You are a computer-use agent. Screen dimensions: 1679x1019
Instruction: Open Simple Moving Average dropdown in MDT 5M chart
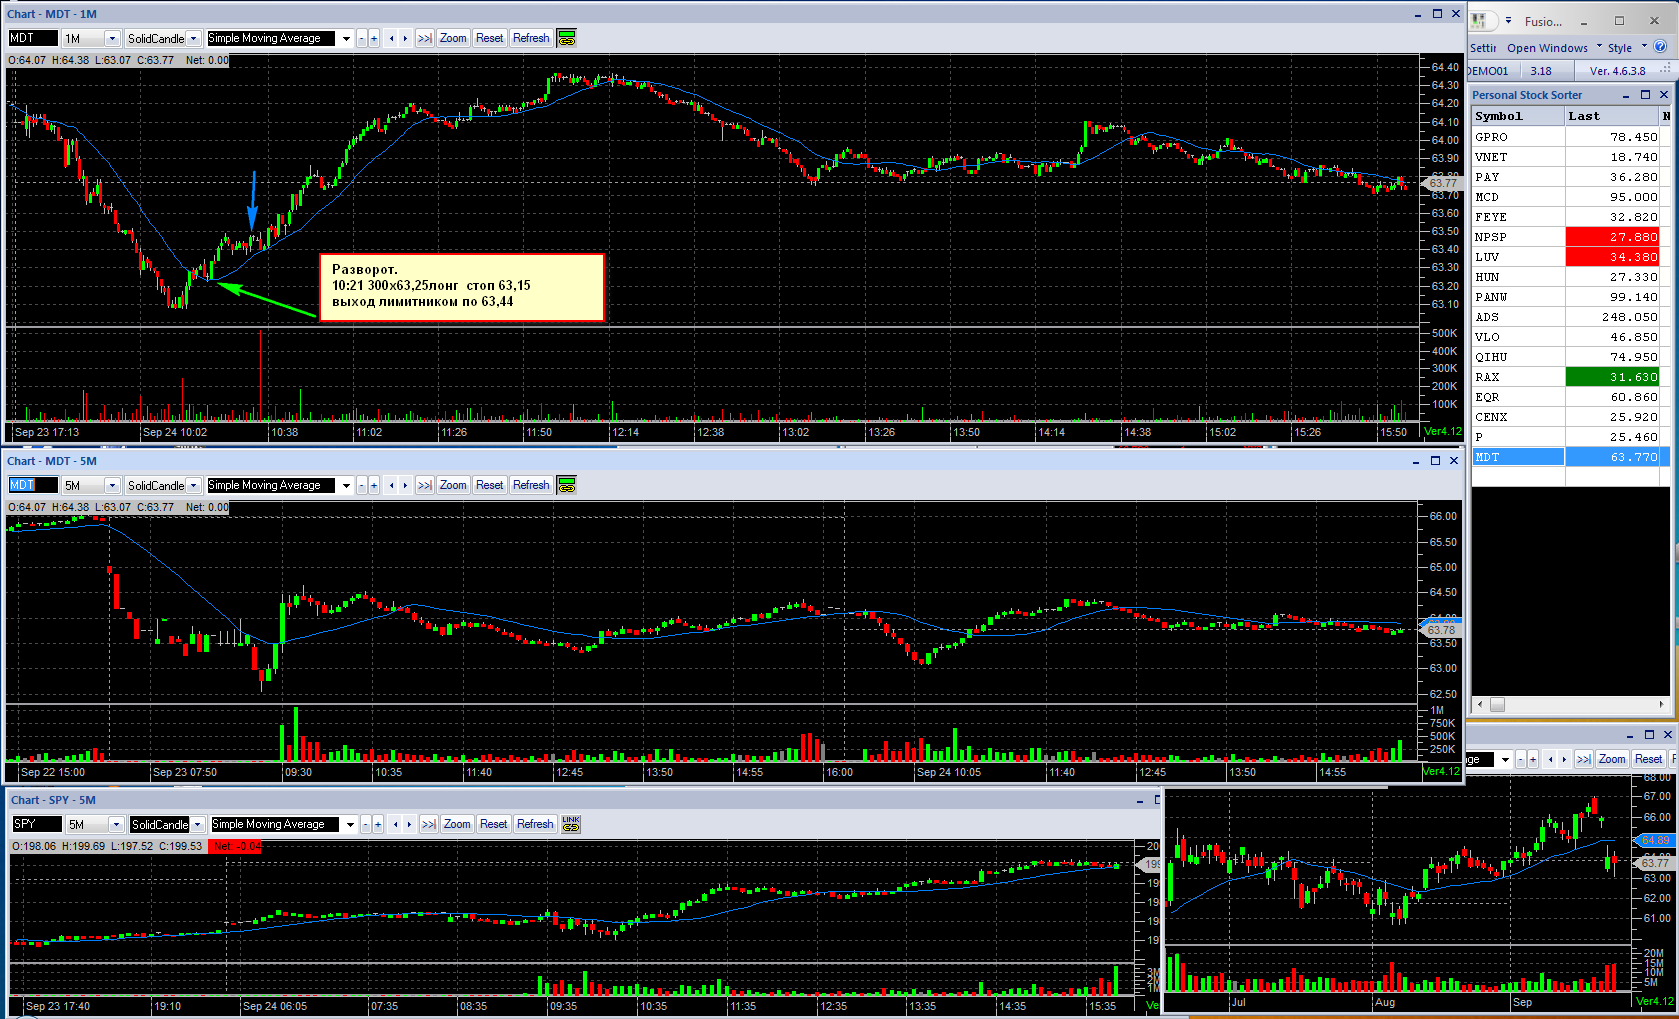[347, 485]
